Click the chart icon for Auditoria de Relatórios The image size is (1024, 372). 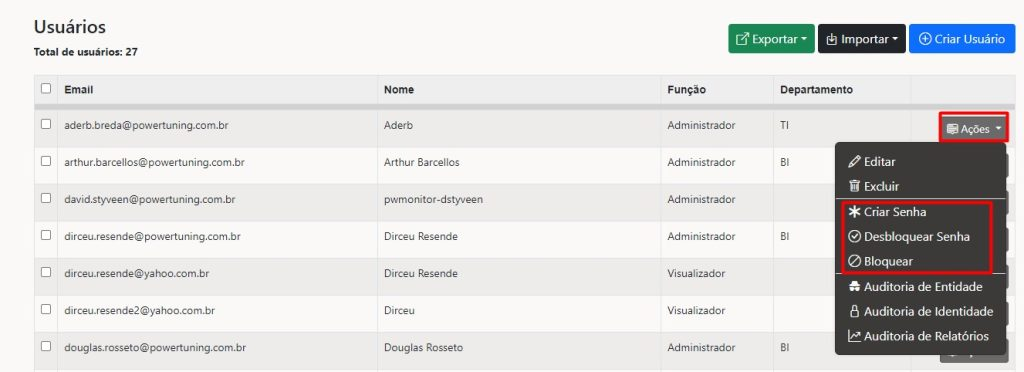854,336
